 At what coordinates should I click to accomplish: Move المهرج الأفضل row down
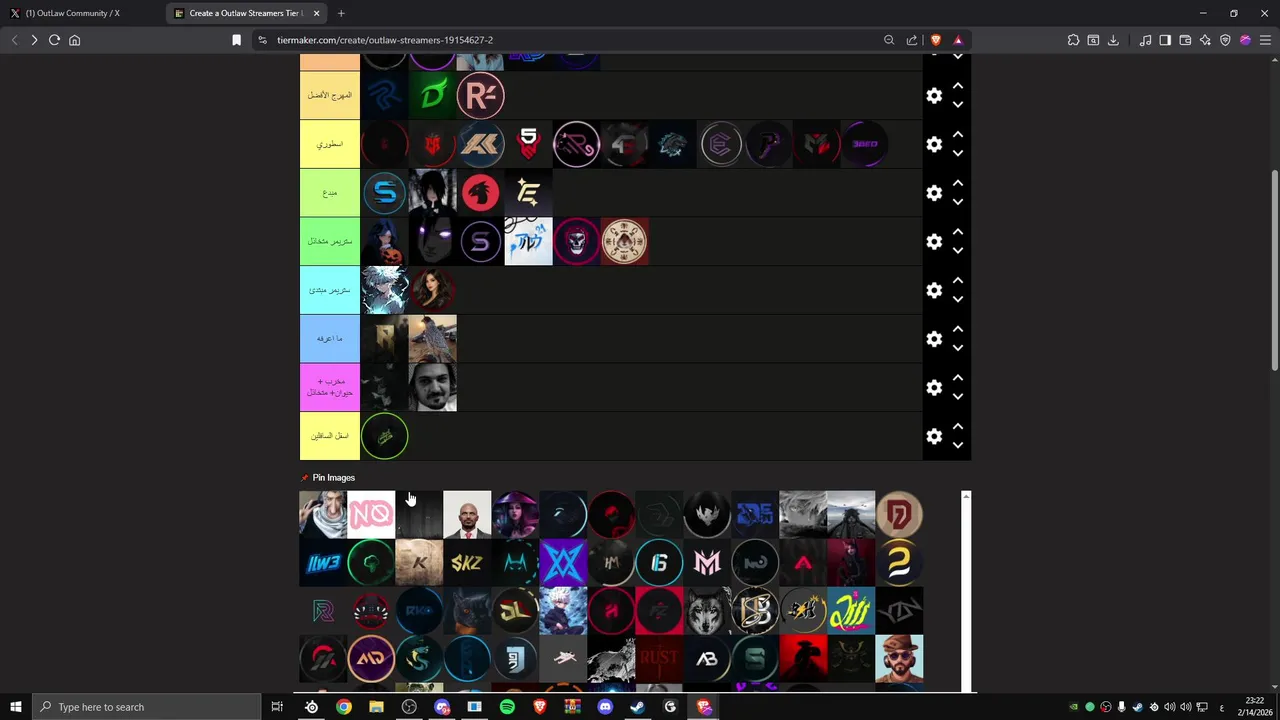point(958,105)
